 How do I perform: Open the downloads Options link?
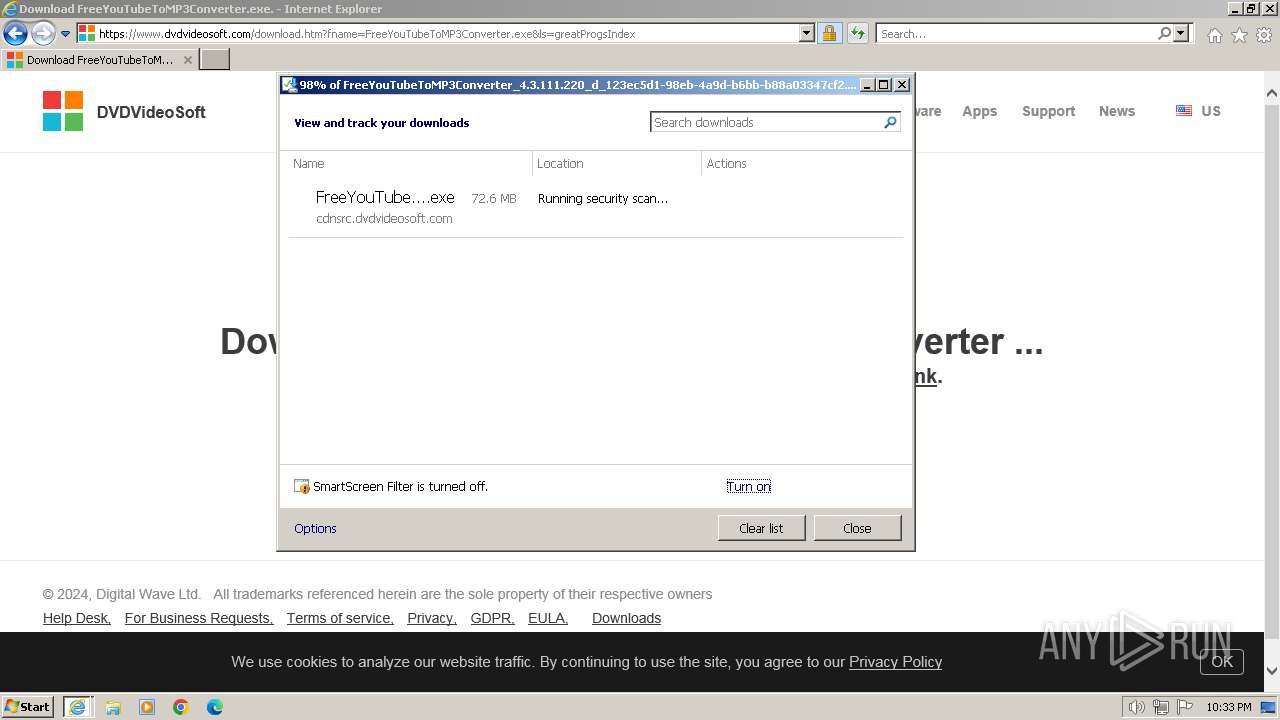coord(315,528)
